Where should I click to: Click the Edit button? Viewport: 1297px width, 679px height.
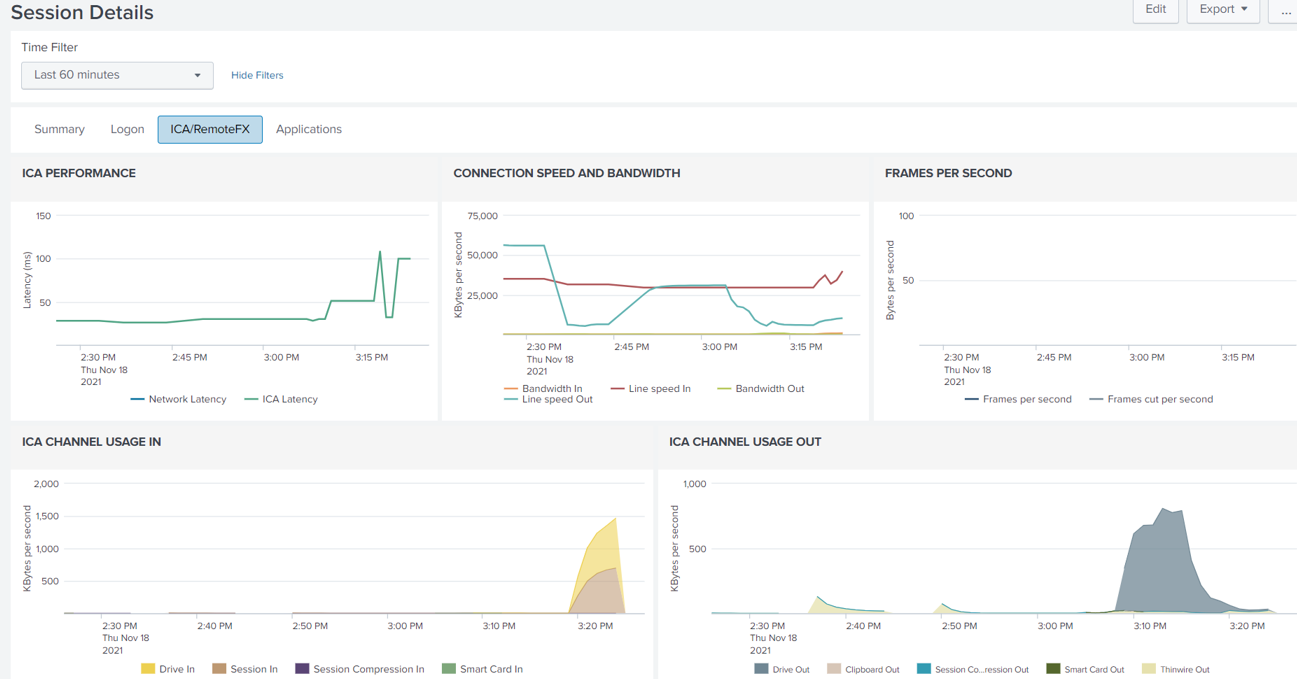[1155, 10]
